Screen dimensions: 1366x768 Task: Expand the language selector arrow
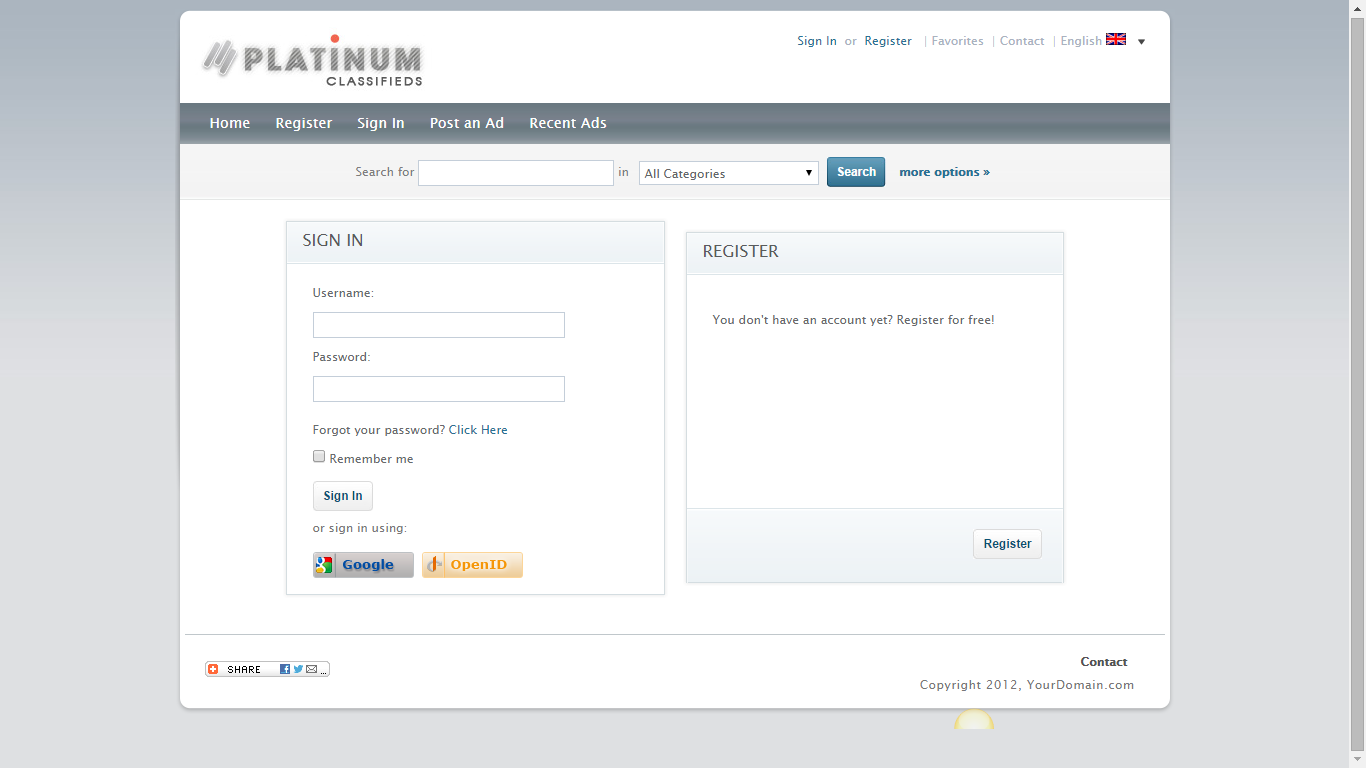tap(1142, 42)
